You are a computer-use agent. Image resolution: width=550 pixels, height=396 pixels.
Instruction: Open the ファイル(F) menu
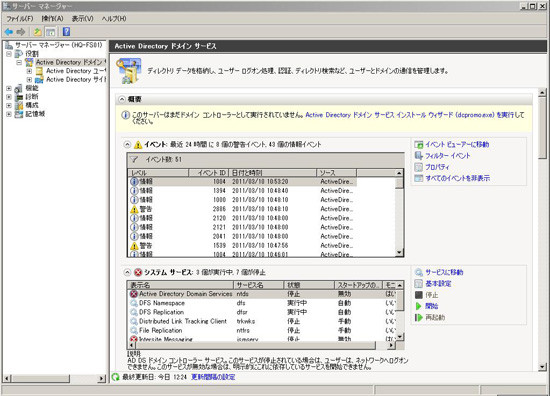point(20,19)
